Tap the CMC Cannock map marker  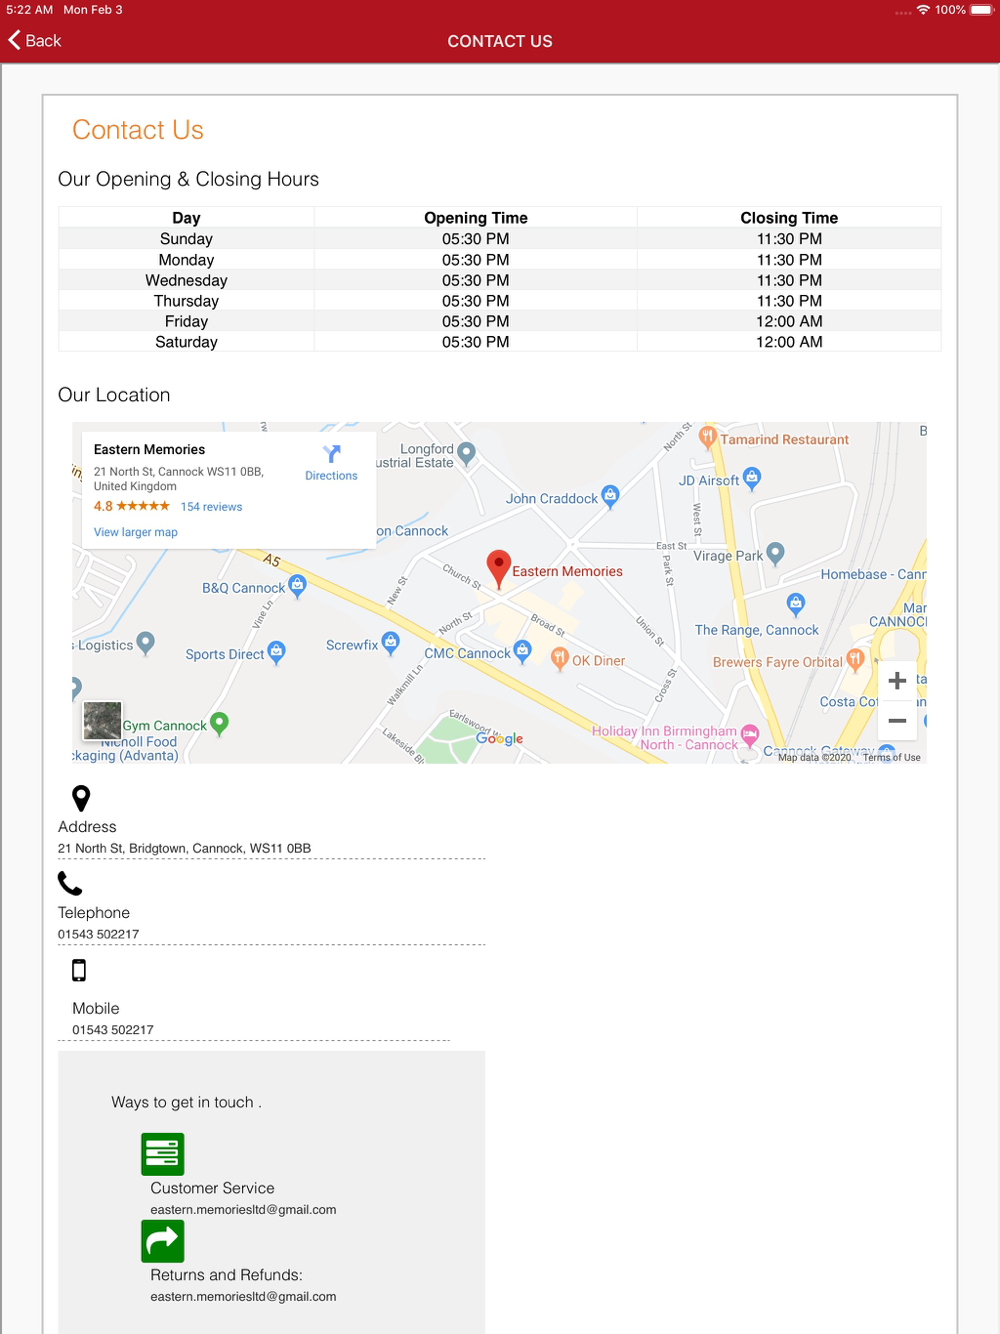(x=522, y=652)
